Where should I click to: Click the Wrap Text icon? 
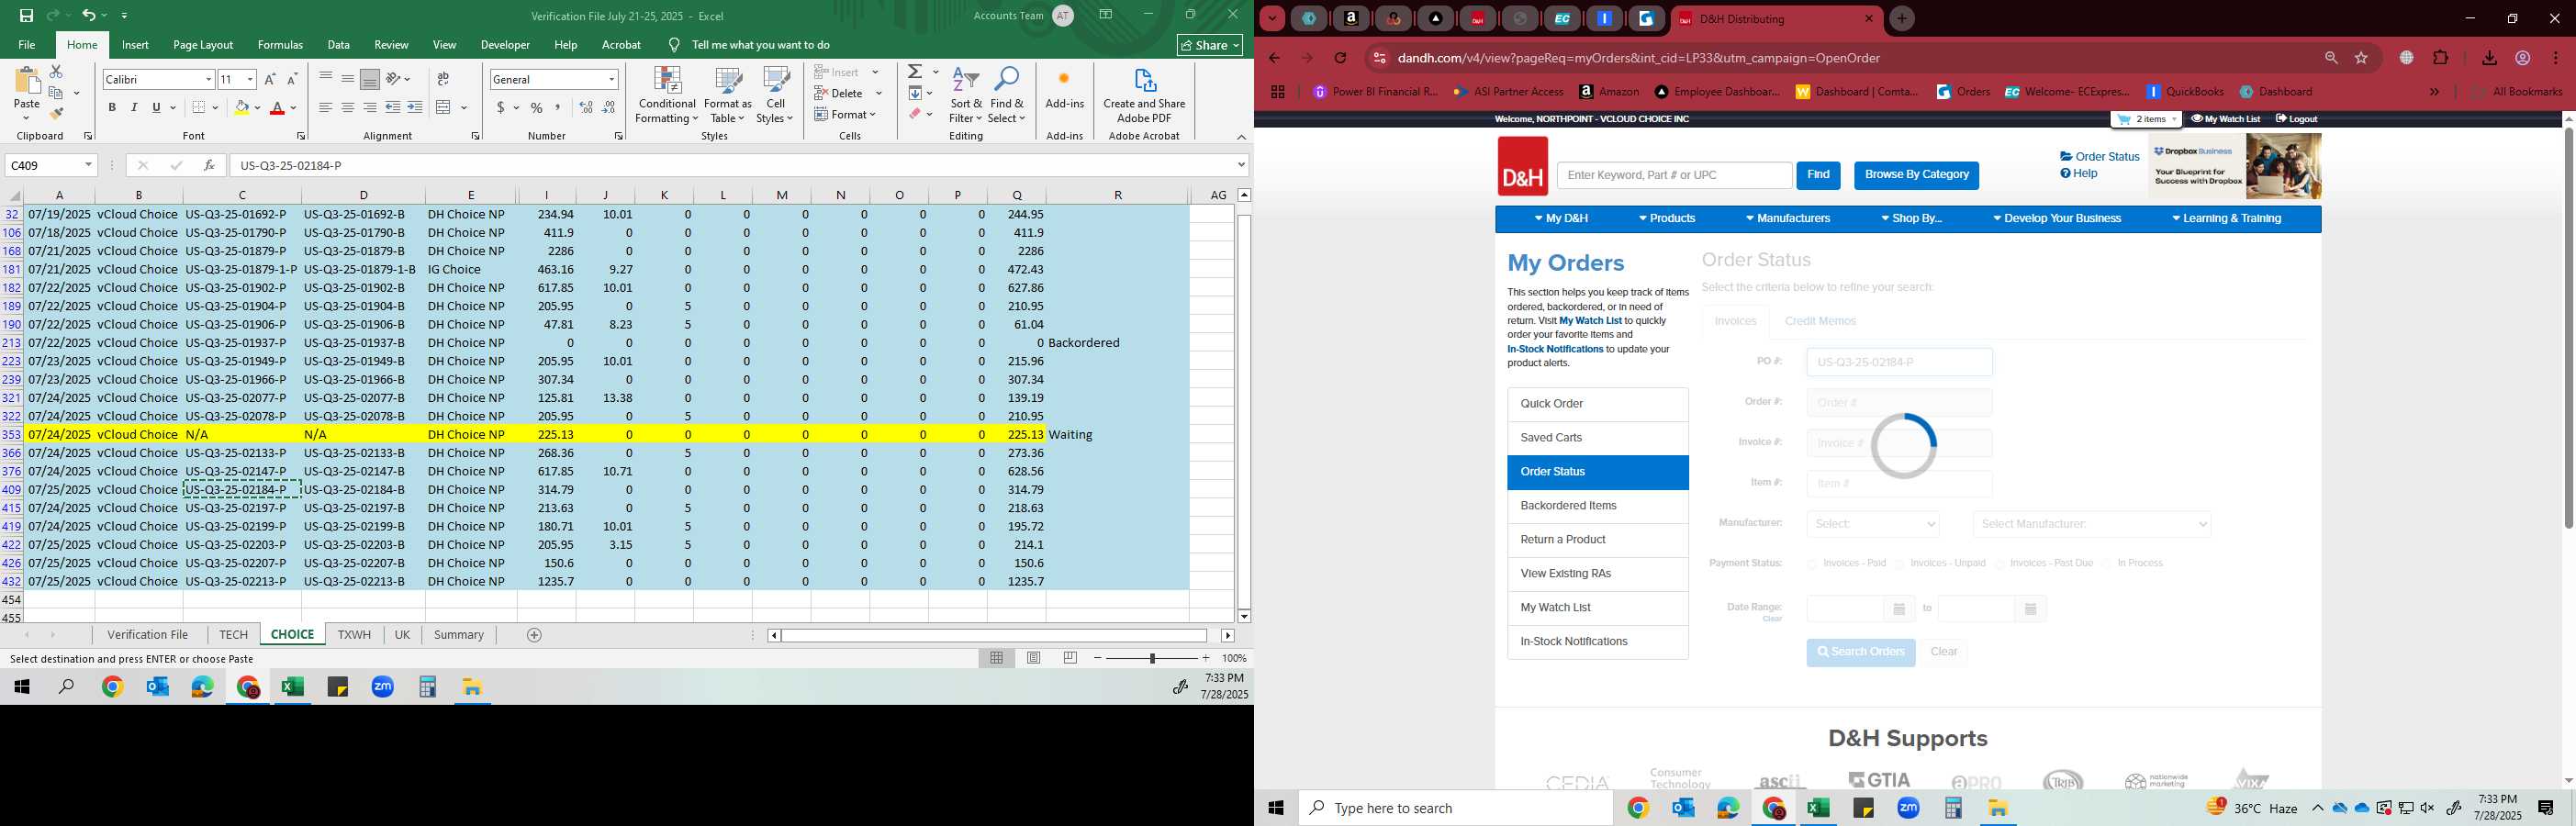click(x=443, y=79)
